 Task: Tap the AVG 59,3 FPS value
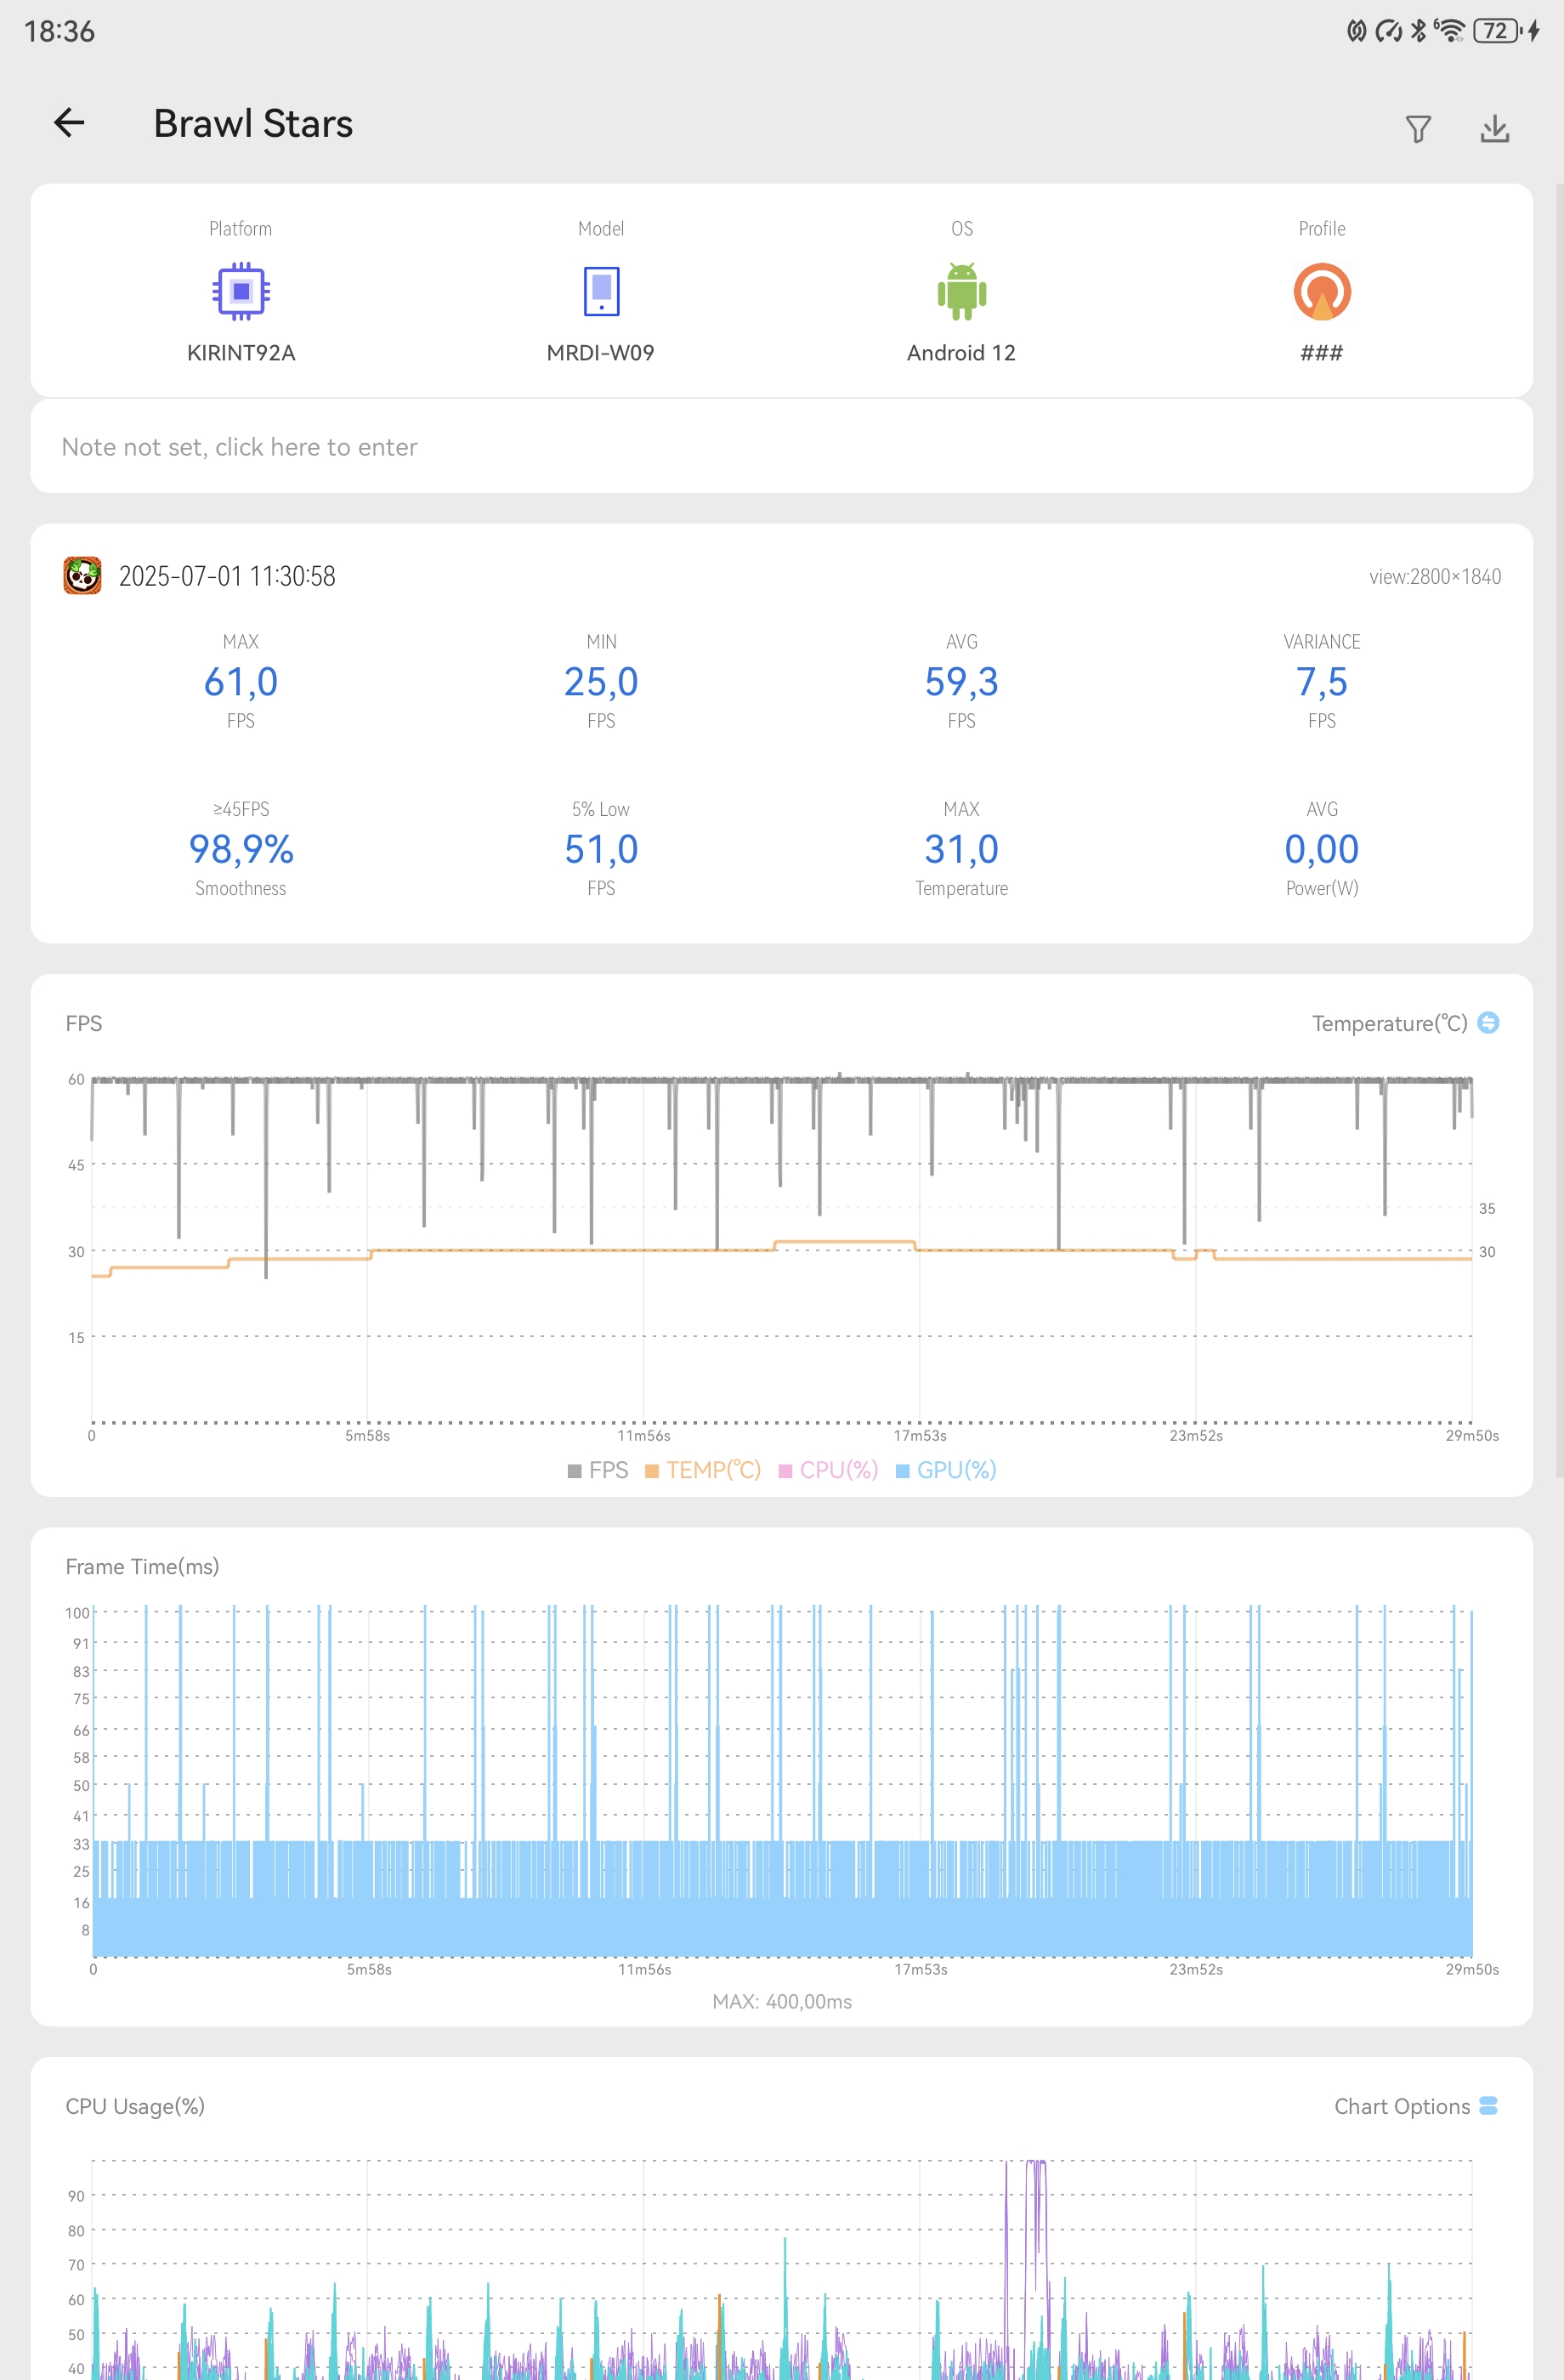click(x=962, y=681)
